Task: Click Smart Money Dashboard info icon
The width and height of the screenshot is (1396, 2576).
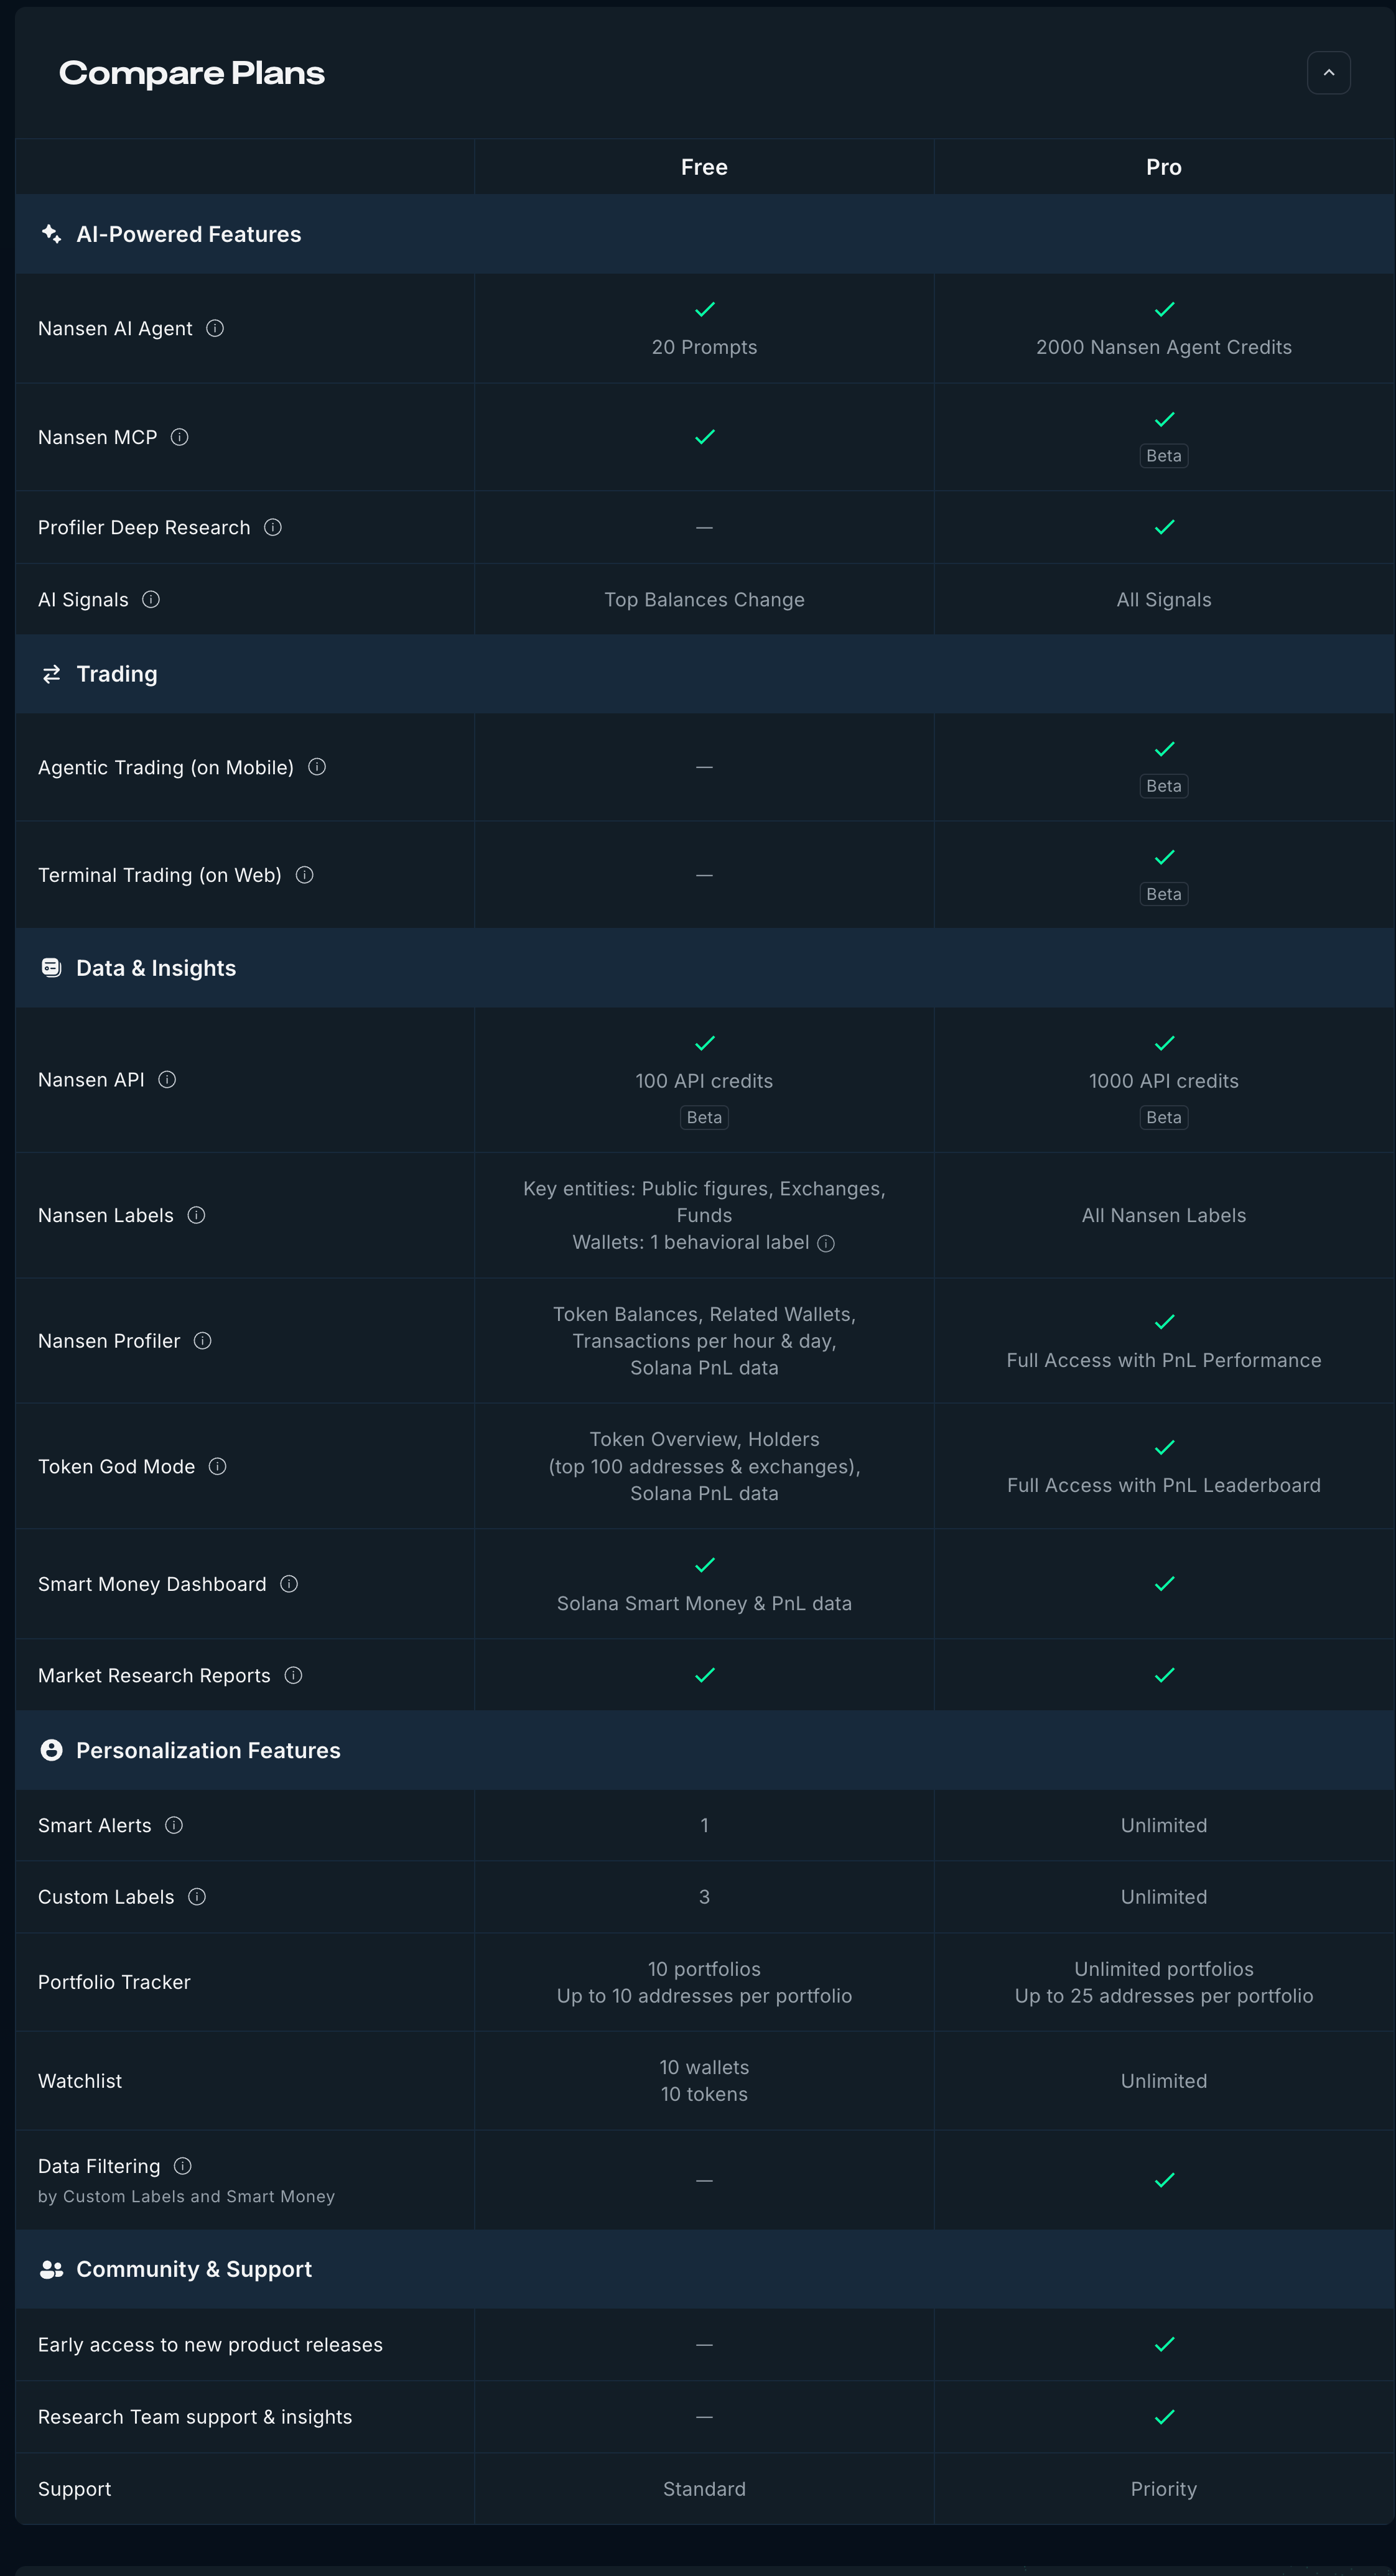Action: point(289,1584)
